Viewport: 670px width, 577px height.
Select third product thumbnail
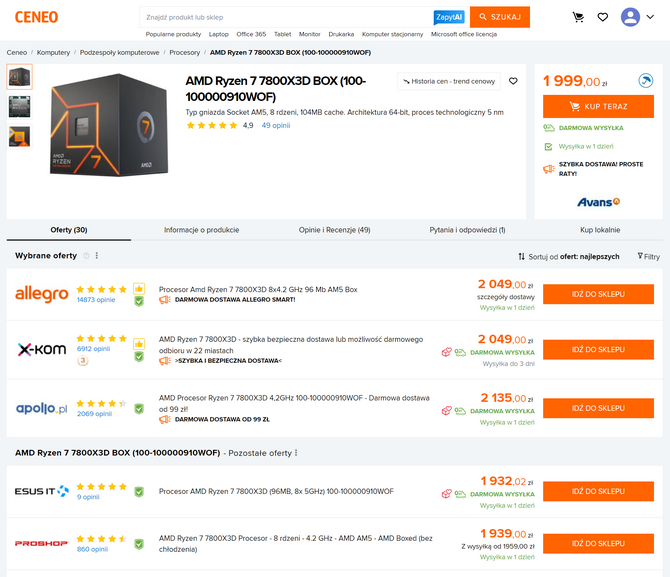(20, 136)
